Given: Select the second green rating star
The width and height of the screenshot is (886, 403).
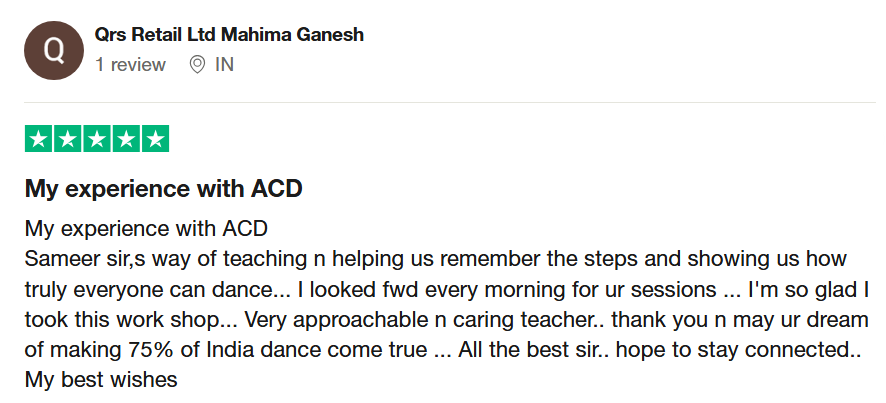Looking at the screenshot, I should point(67,139).
